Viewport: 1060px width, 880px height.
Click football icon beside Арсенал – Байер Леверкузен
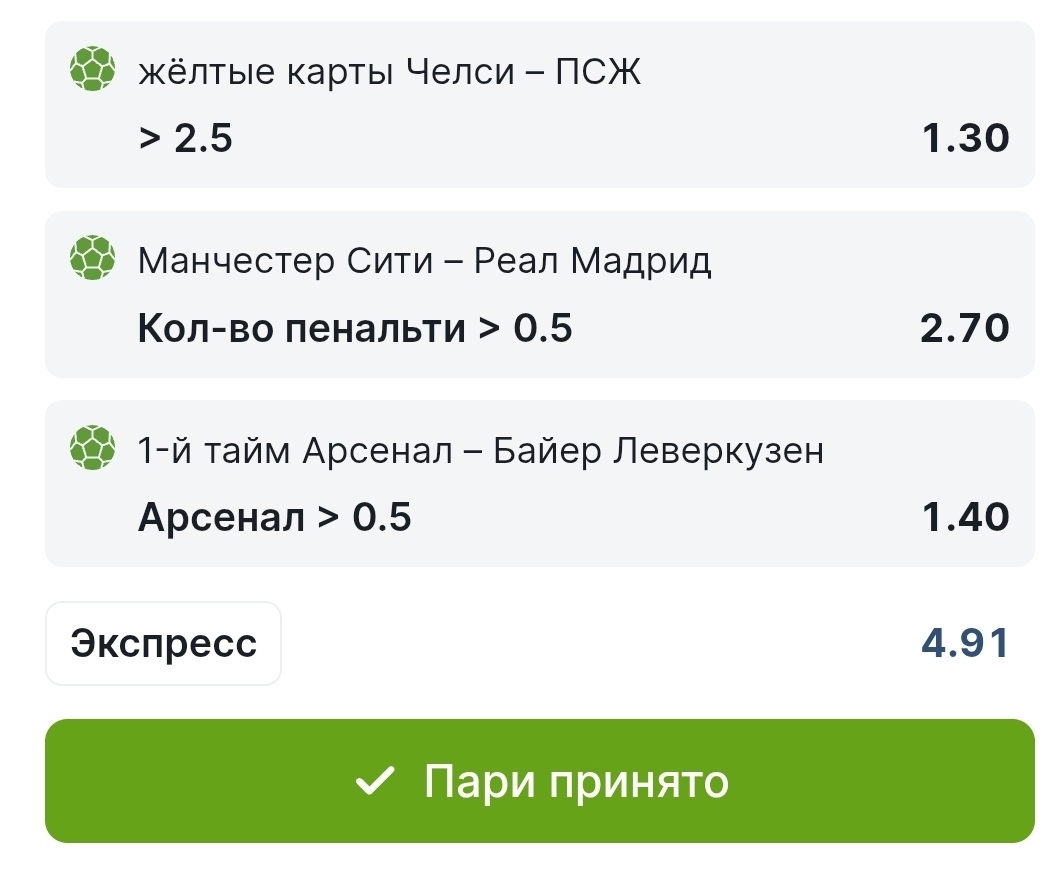point(92,450)
